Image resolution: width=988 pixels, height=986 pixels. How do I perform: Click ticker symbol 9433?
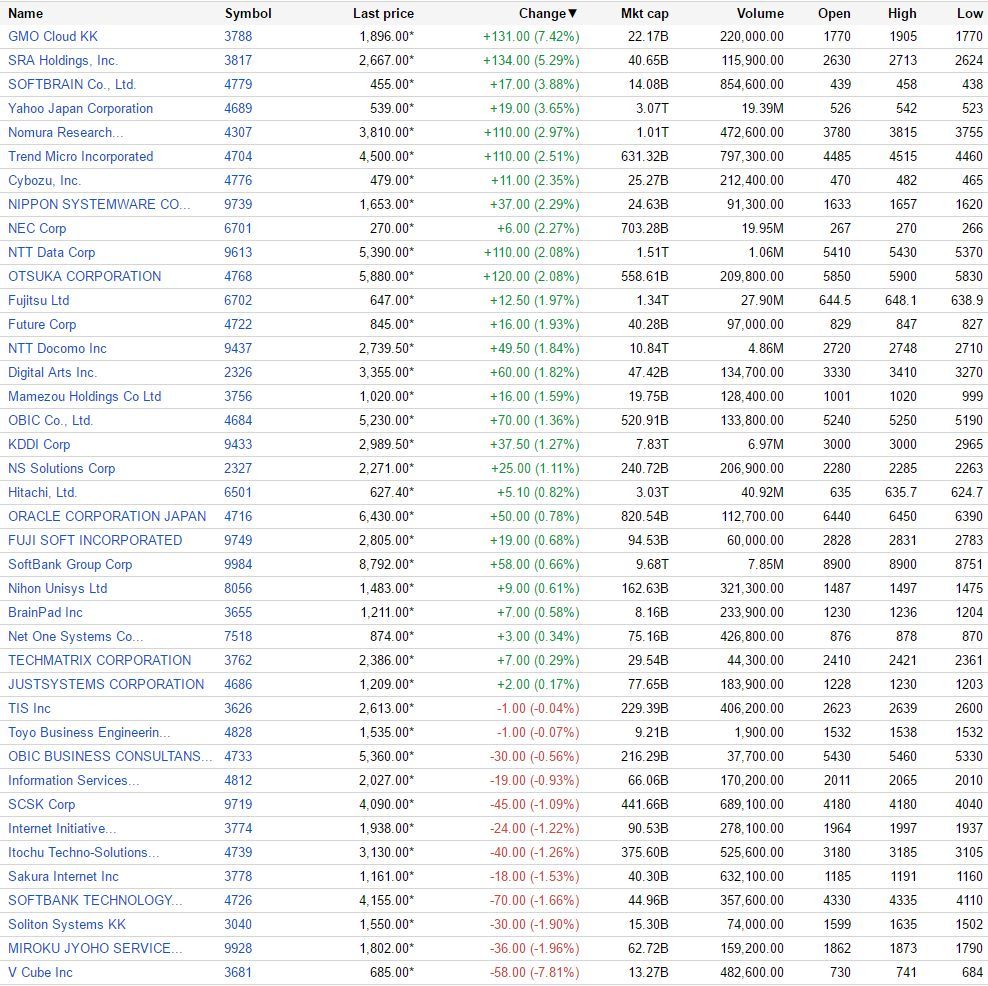pyautogui.click(x=238, y=444)
